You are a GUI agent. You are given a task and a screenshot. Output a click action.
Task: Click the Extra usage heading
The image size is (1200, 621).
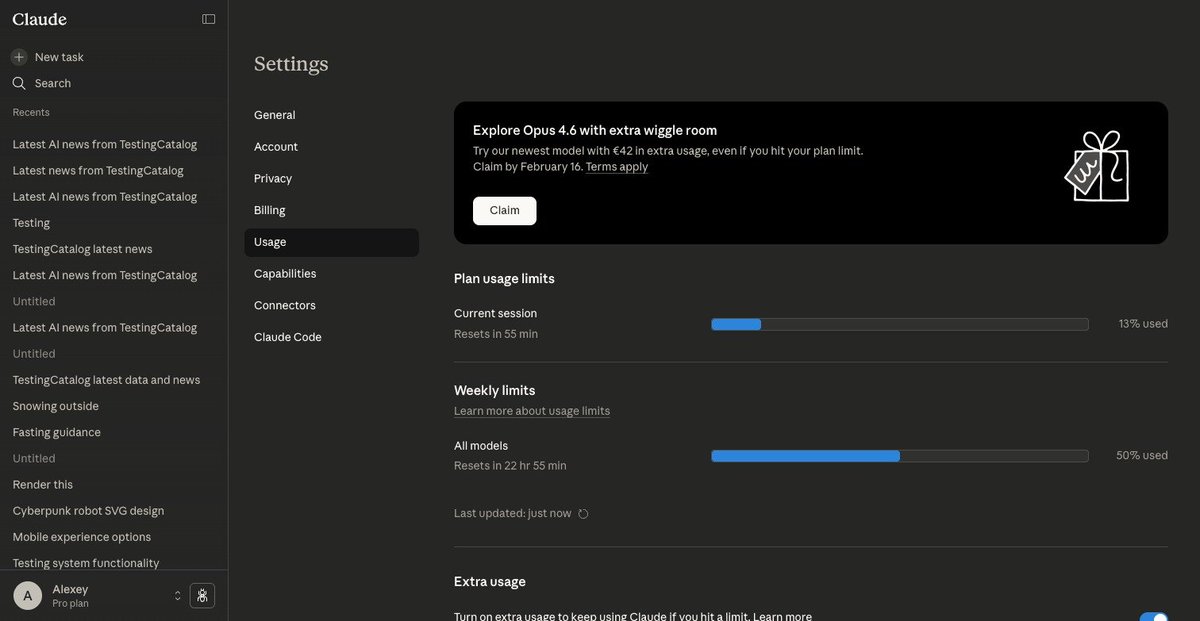pos(490,581)
